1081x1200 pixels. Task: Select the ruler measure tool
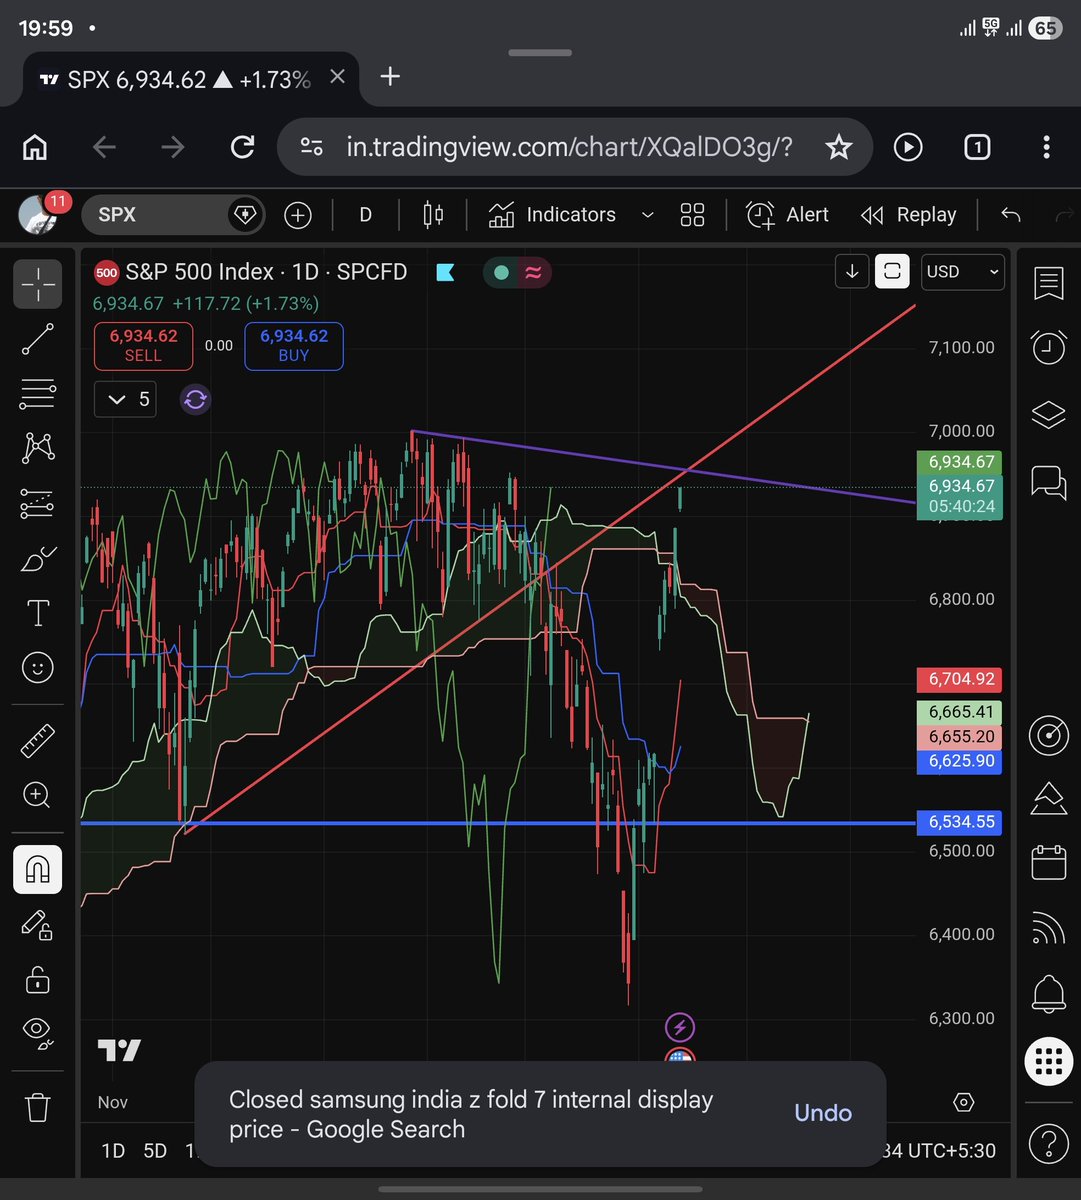coord(37,741)
